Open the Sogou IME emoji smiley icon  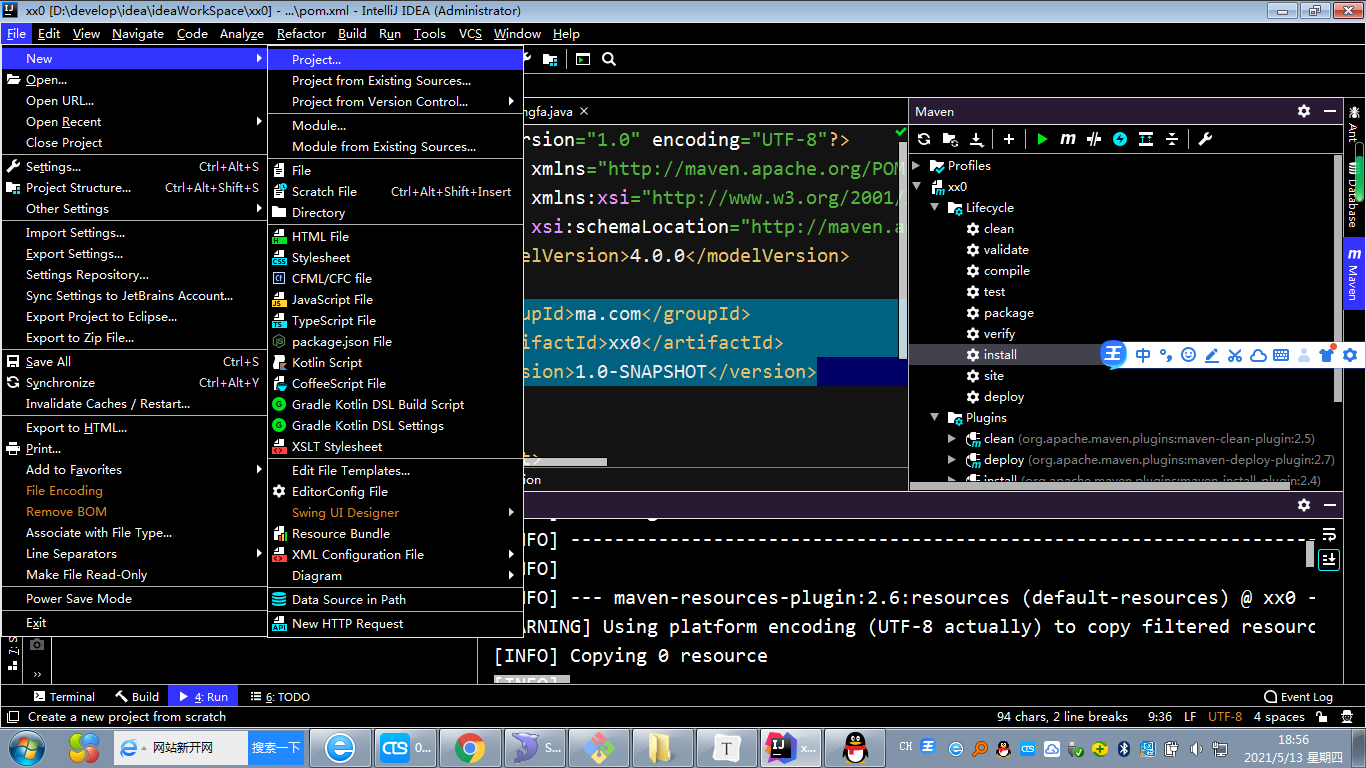1188,355
